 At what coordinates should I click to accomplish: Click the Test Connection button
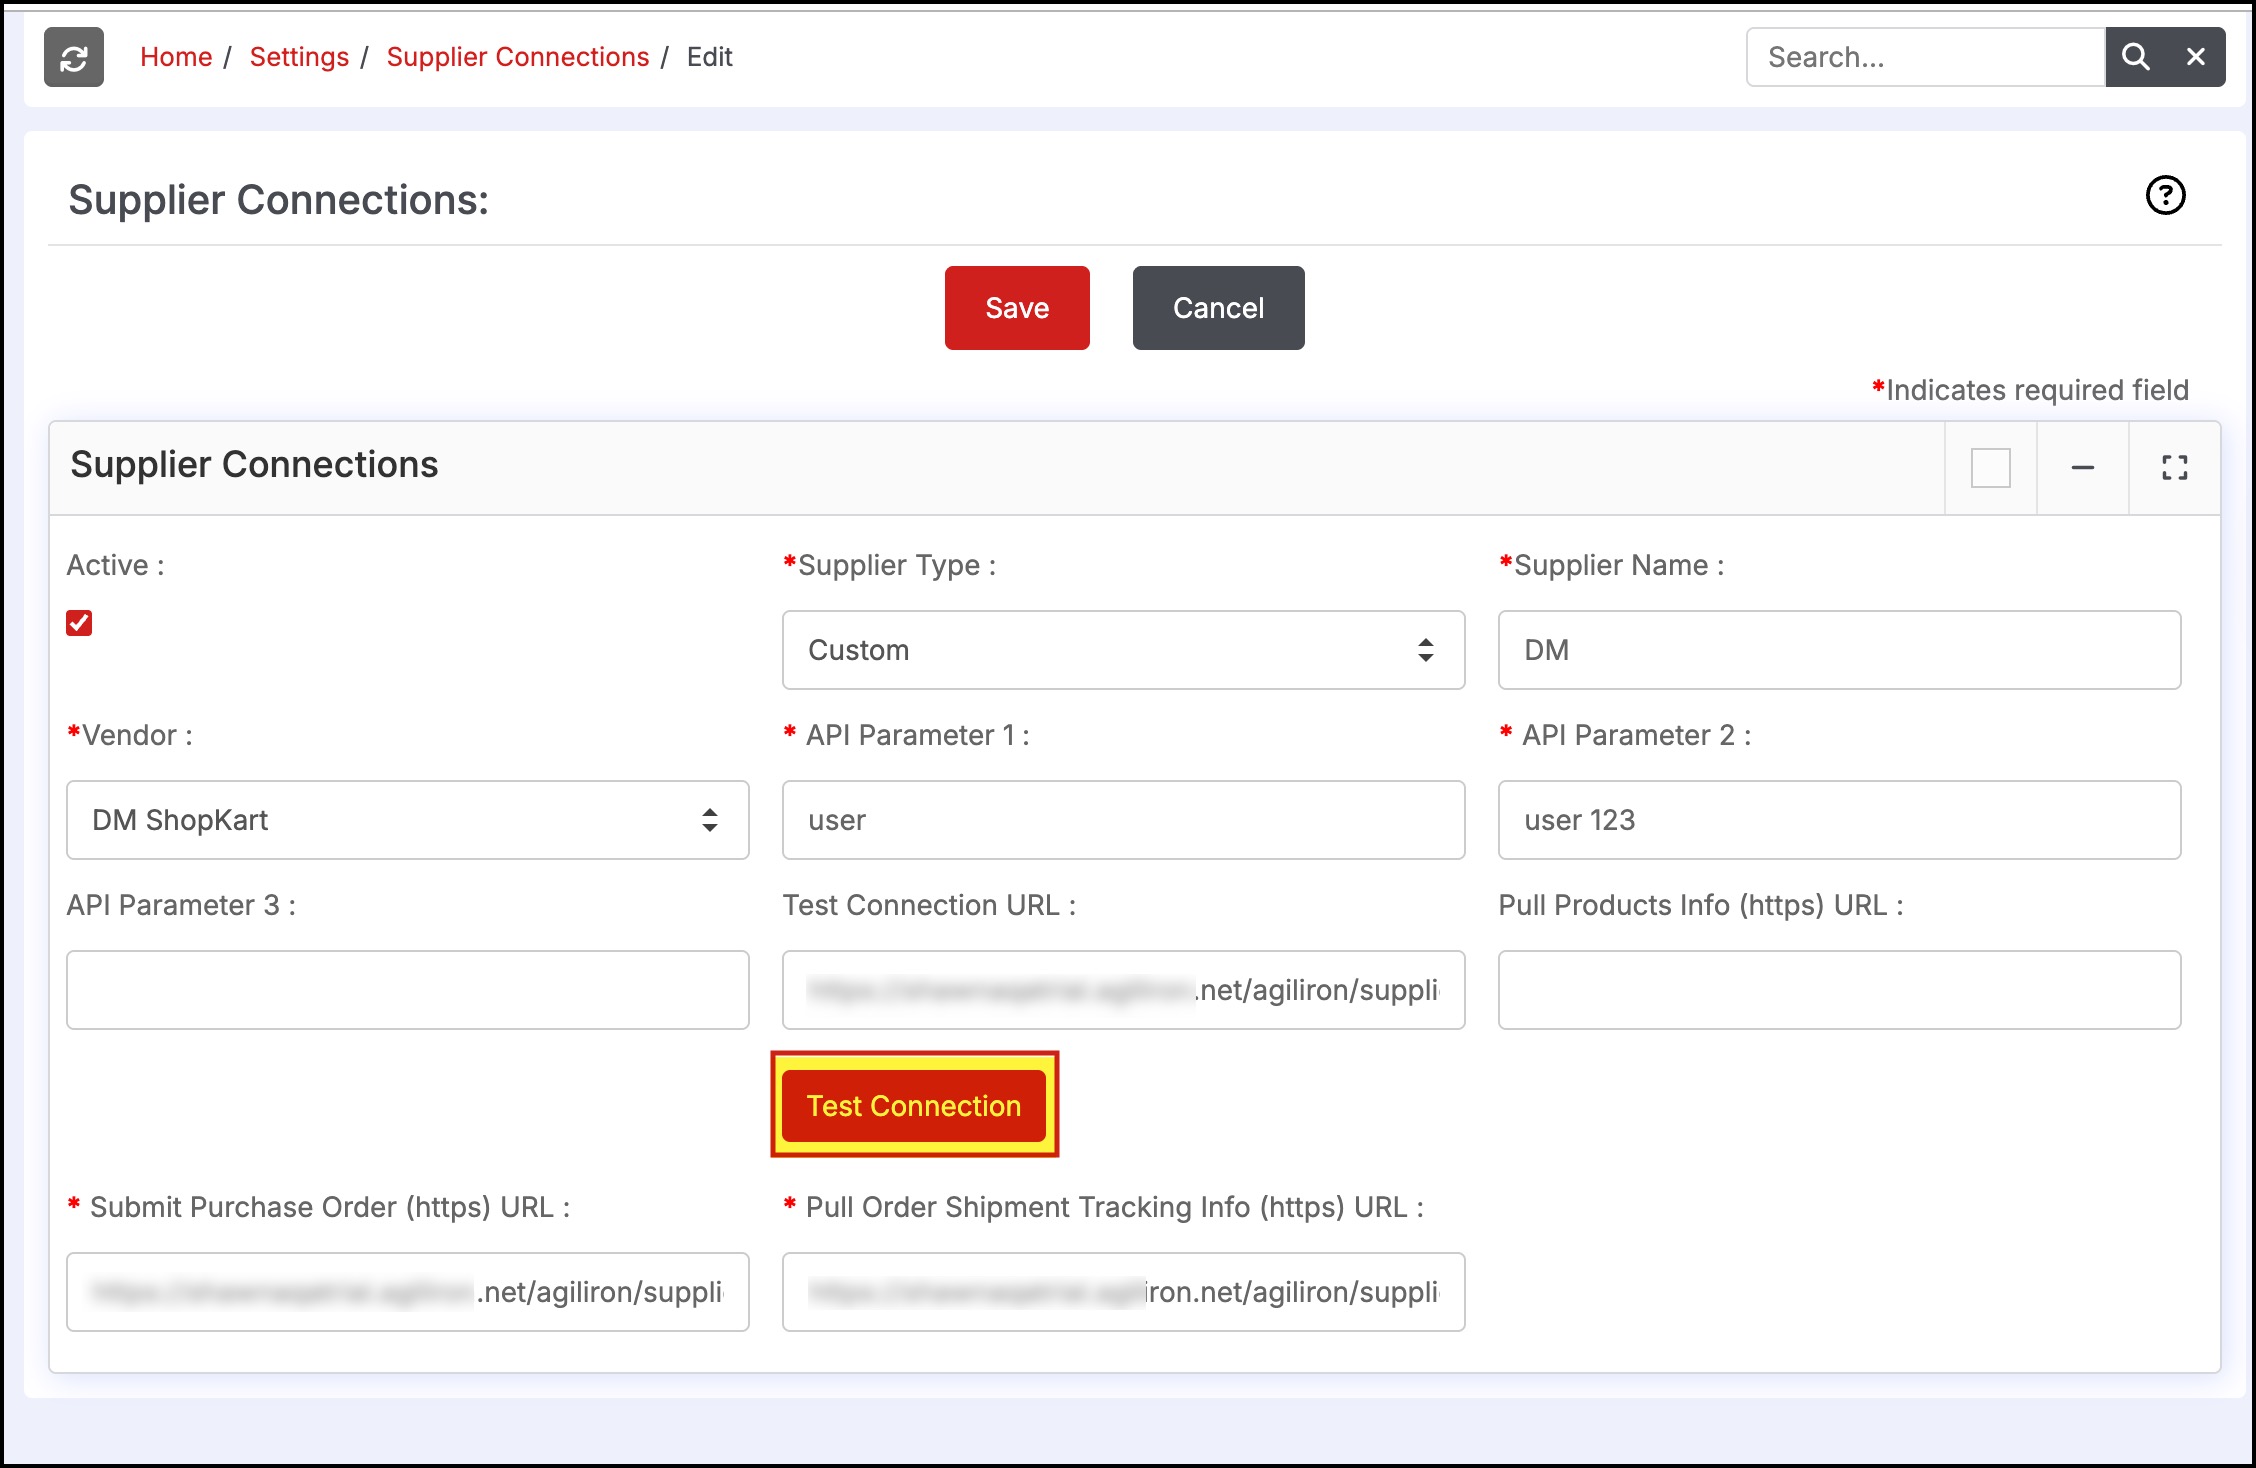tap(914, 1105)
